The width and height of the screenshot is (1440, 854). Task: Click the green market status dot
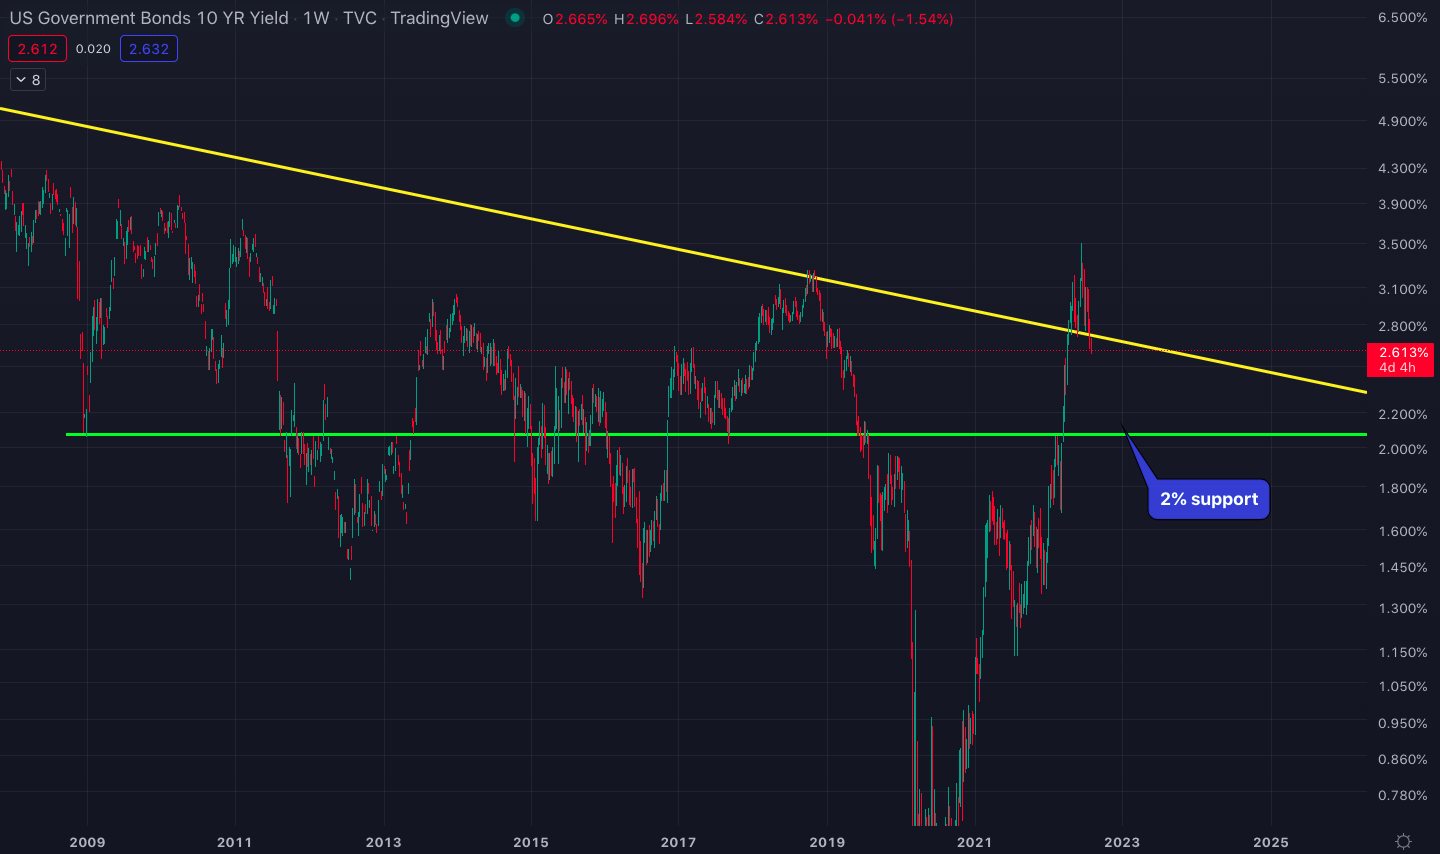pos(514,18)
